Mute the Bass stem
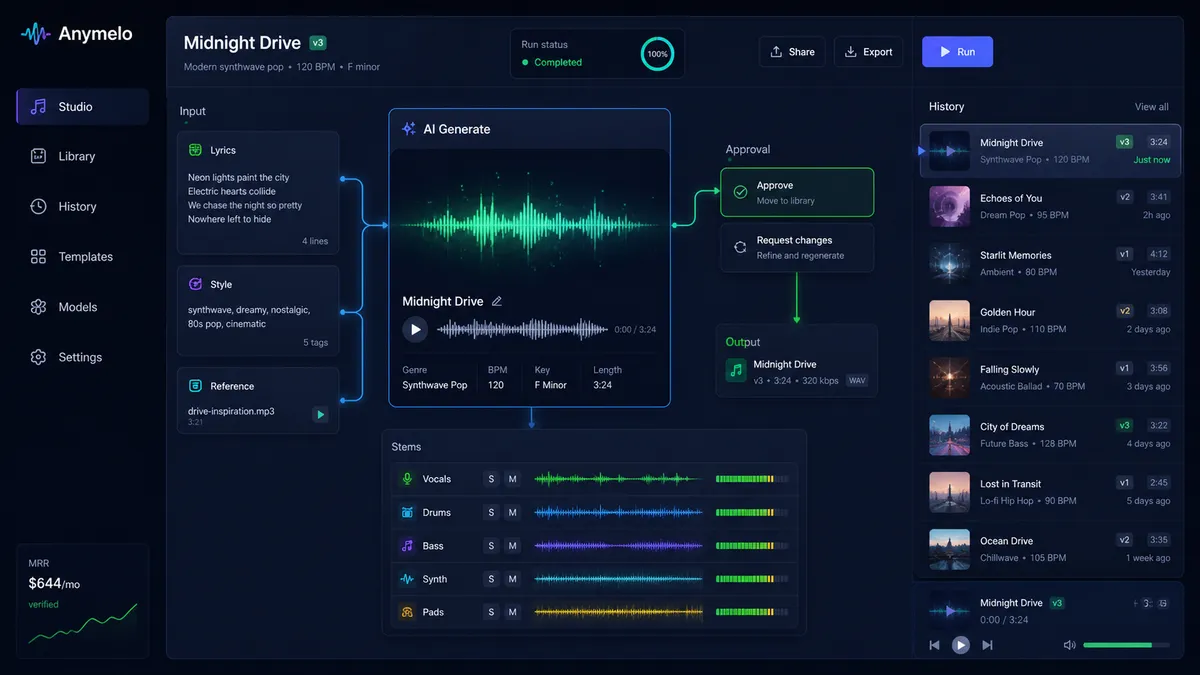 click(x=512, y=546)
